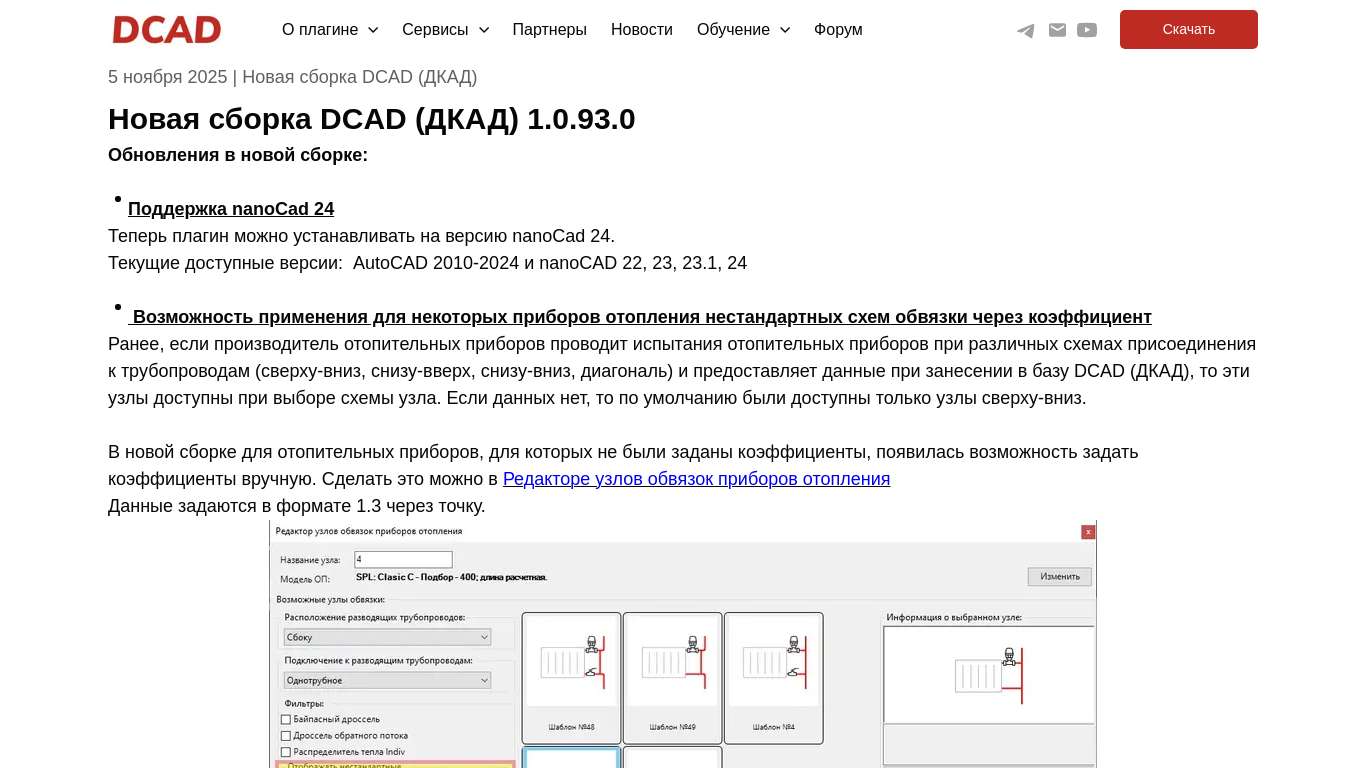Go to homepage via DCAD logo
The image size is (1366, 768).
[167, 30]
